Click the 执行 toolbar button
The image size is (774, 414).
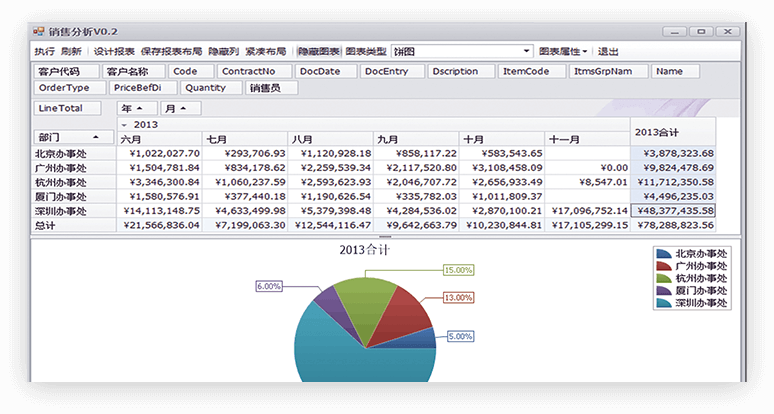click(44, 51)
